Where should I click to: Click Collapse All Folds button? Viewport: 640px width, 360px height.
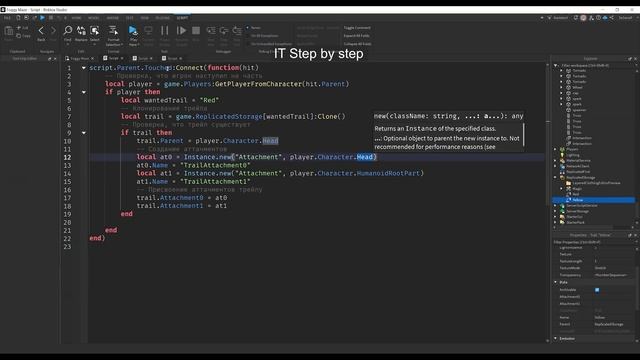(x=358, y=44)
